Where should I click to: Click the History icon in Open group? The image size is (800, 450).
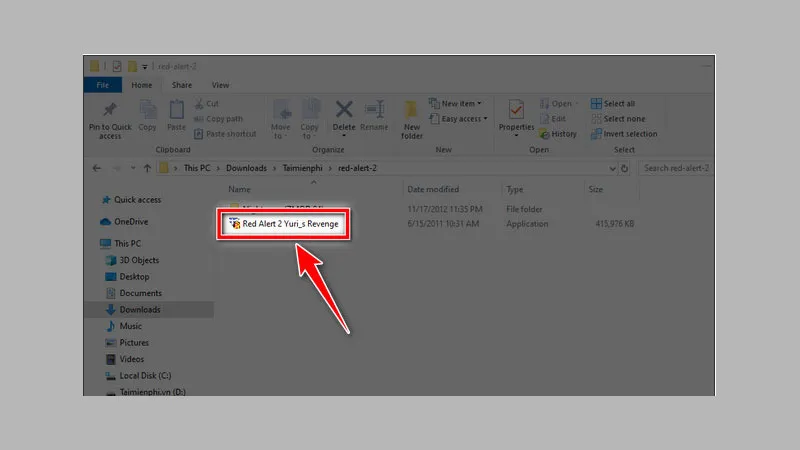click(x=557, y=134)
